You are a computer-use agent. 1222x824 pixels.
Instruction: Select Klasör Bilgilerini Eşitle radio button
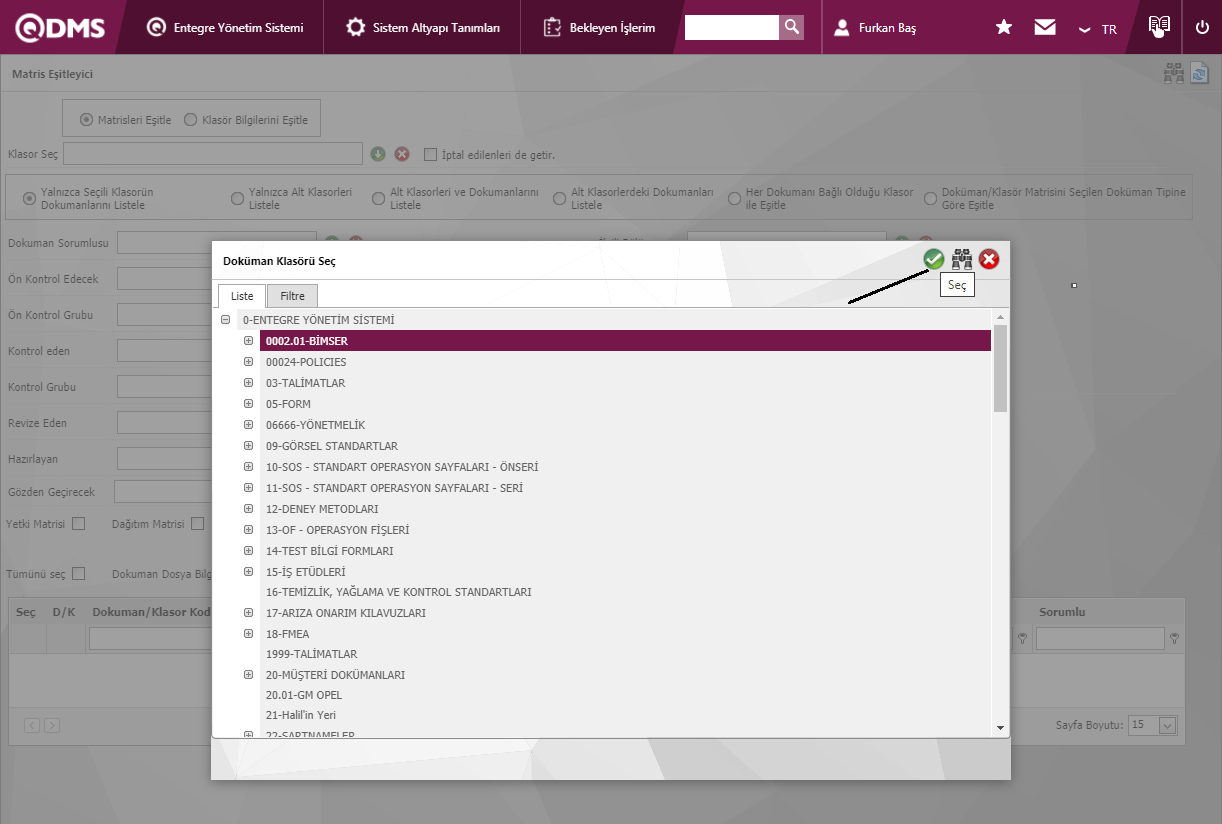pos(190,120)
